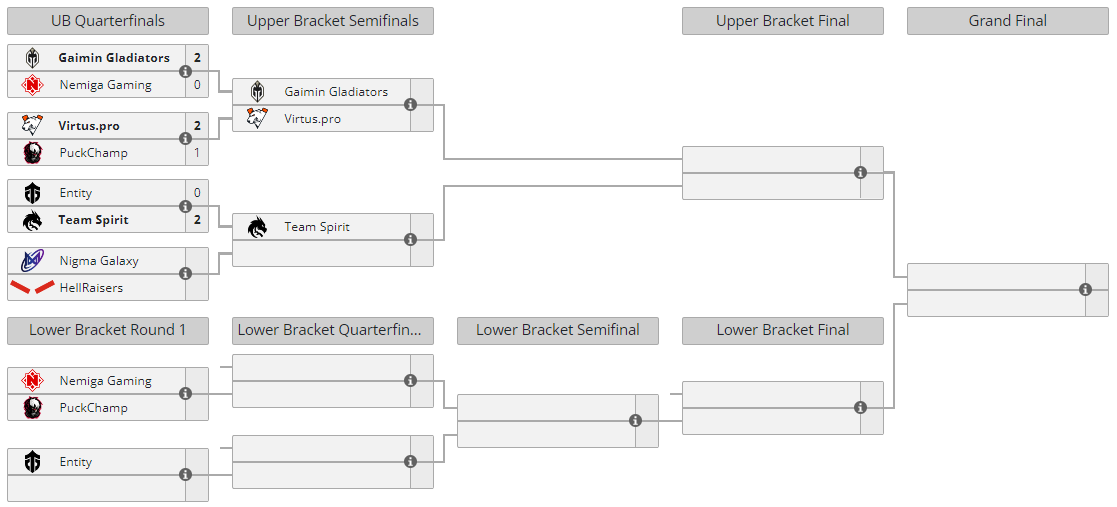Click the Gaimin Gladiators logo in quarterfinals
This screenshot has height=507, width=1117.
33,58
